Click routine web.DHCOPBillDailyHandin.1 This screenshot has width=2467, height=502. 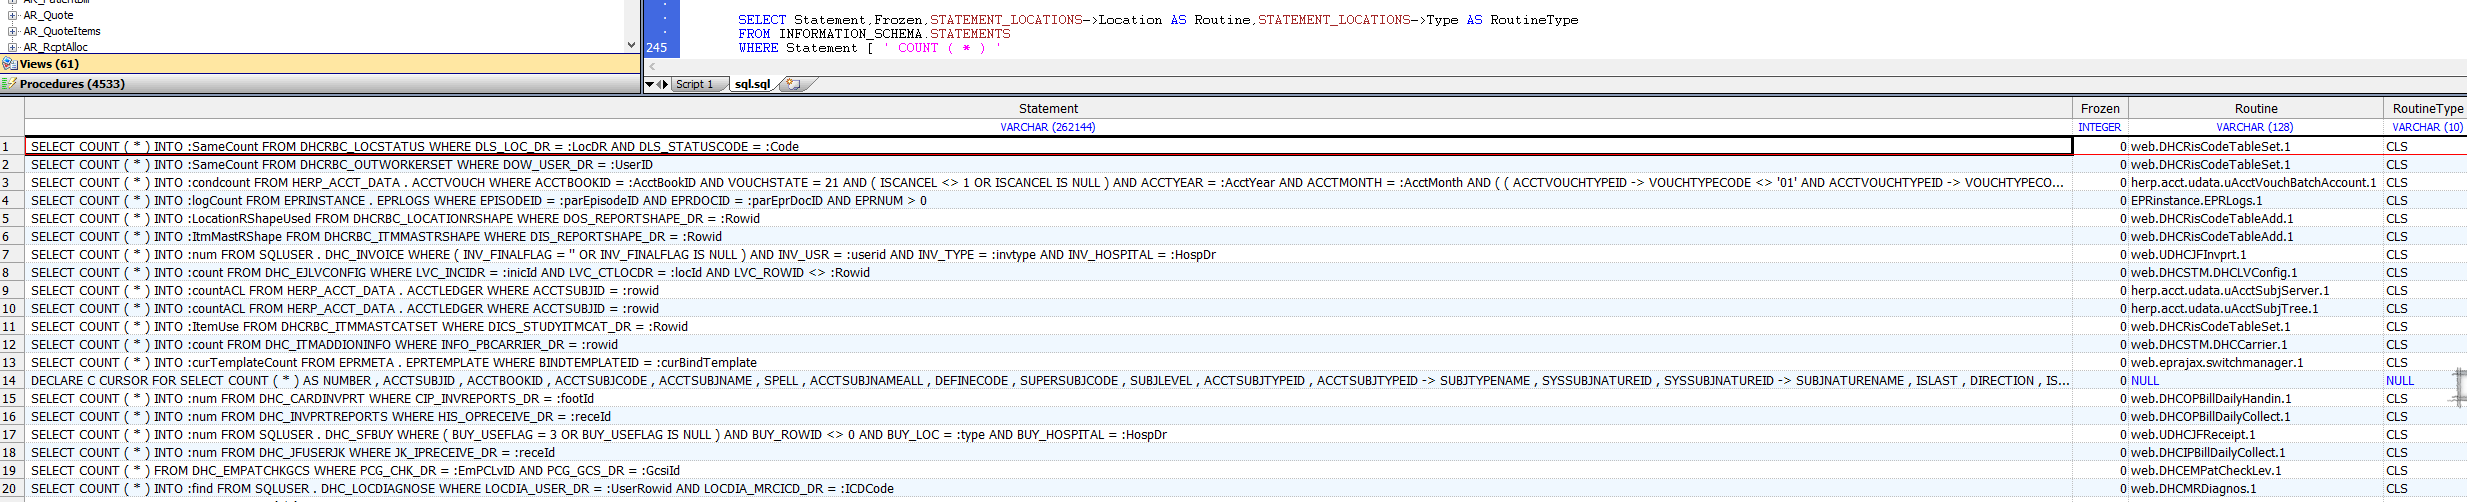(2256, 399)
